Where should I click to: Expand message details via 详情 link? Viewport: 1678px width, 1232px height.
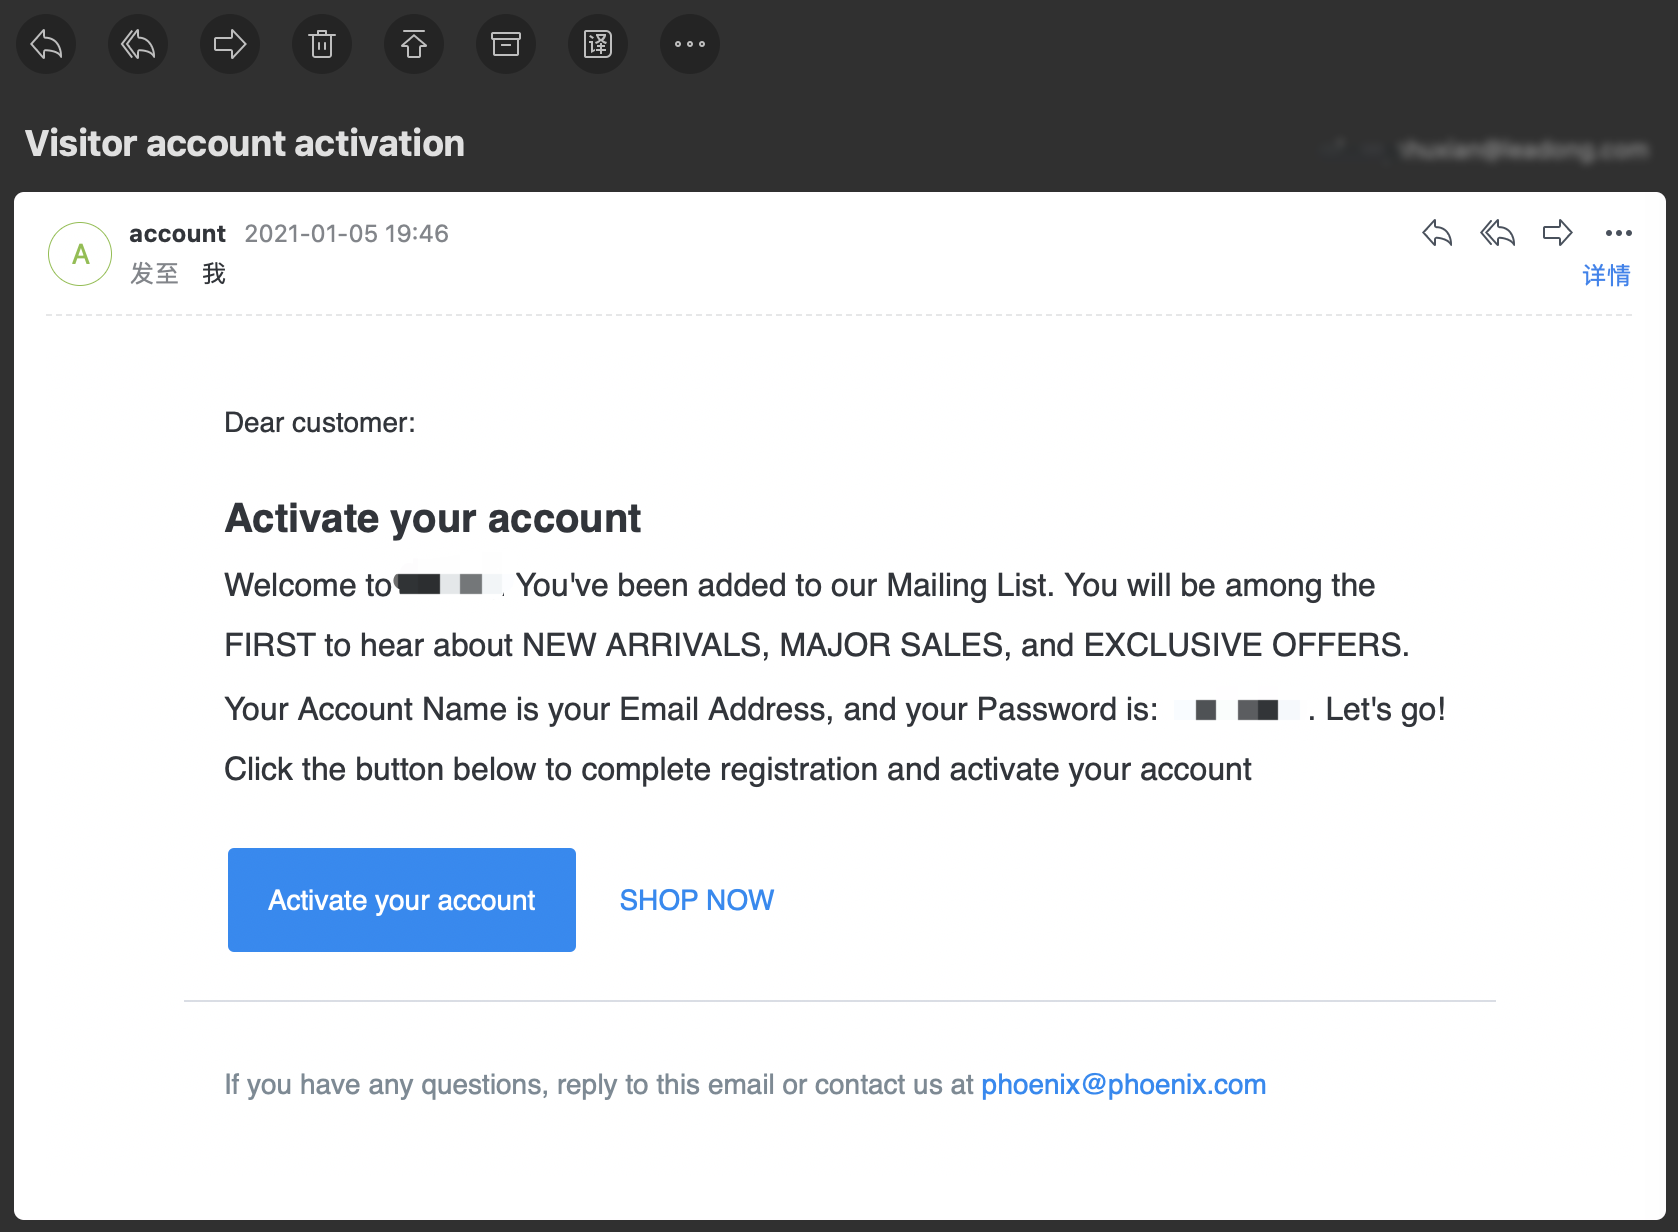(x=1606, y=275)
